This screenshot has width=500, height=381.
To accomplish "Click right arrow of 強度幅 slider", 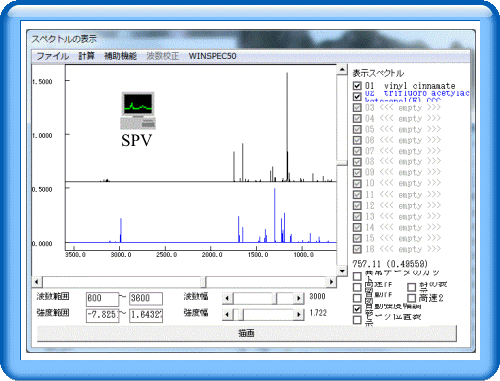I will point(299,314).
